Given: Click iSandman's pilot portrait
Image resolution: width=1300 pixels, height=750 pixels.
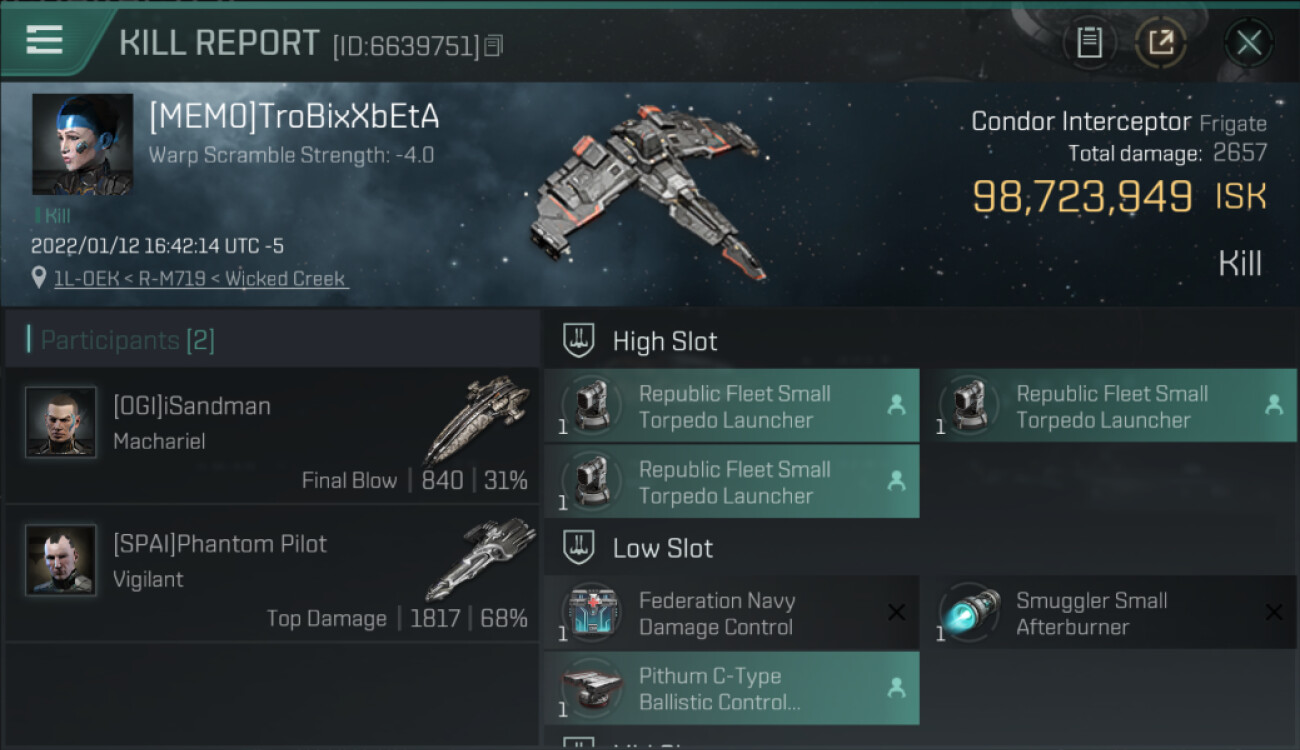Looking at the screenshot, I should 61,422.
